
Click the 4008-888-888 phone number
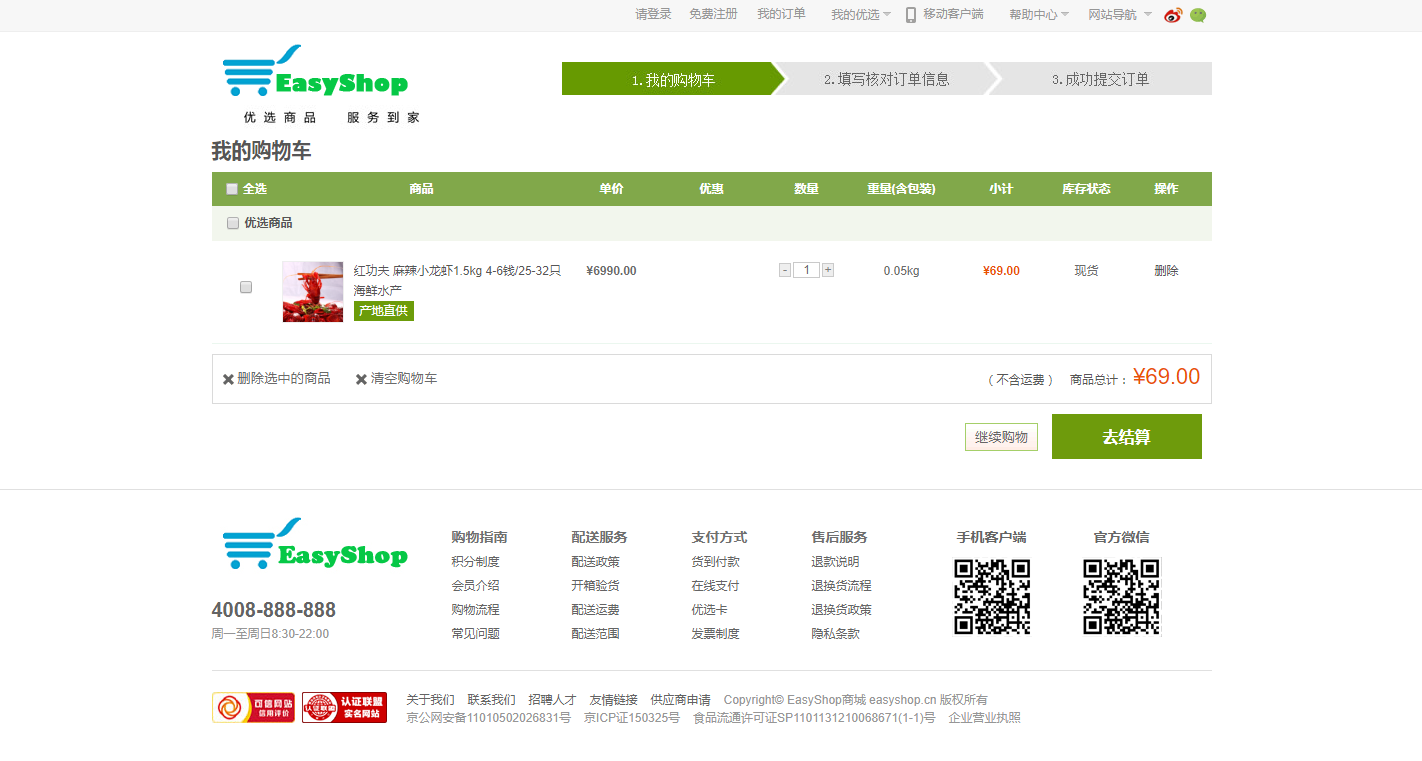[x=274, y=610]
